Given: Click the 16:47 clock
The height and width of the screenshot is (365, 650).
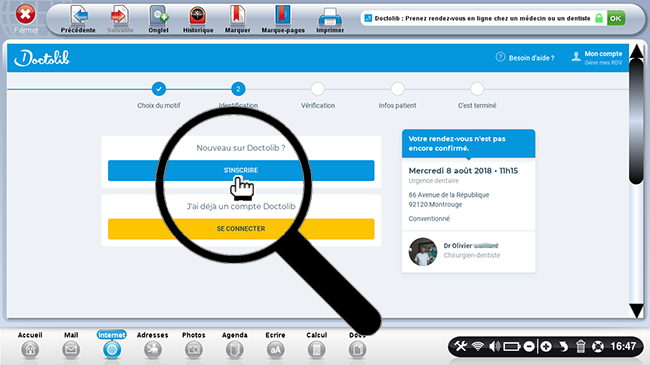Looking at the screenshot, I should [x=623, y=346].
